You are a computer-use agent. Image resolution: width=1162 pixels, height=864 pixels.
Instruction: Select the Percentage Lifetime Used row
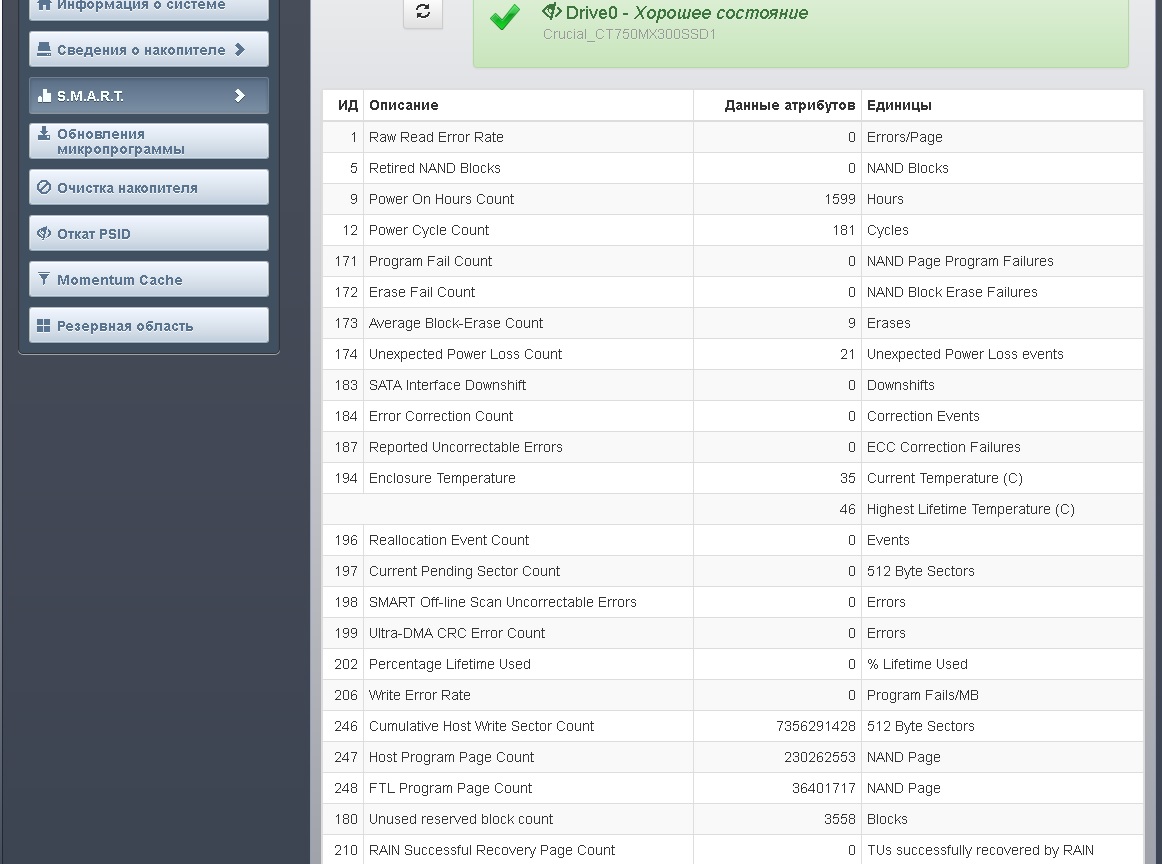[x=449, y=664]
